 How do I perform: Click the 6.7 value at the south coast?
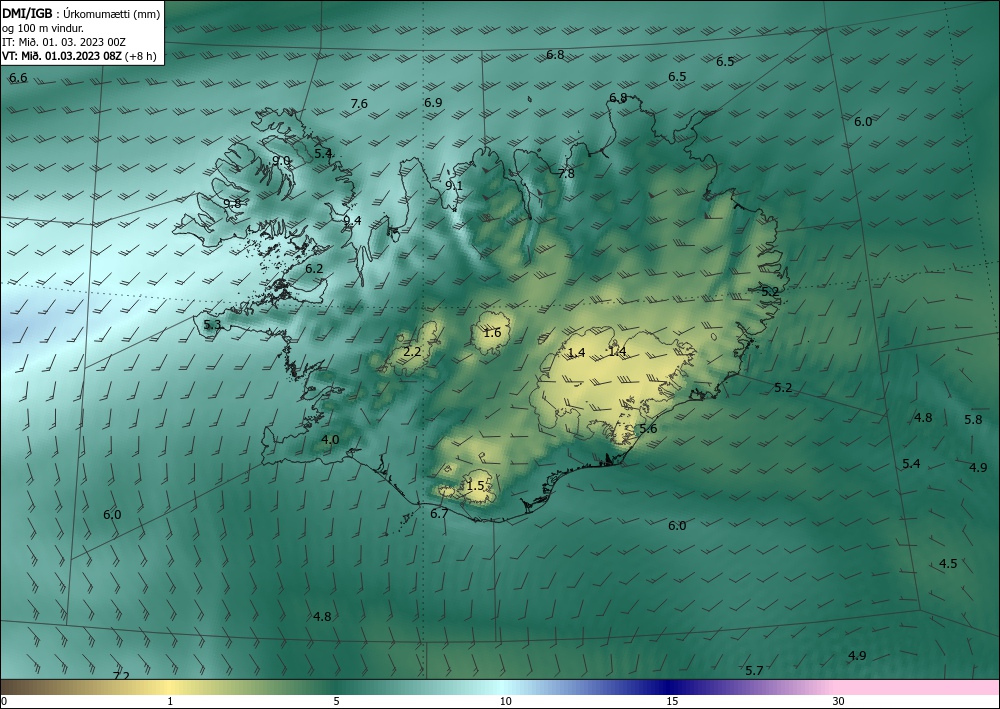[x=439, y=513]
